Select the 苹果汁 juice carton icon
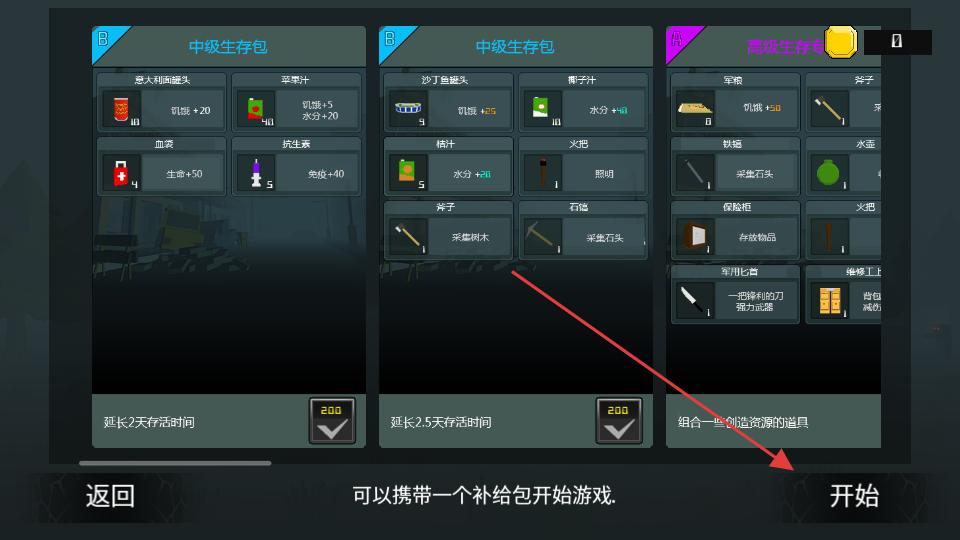This screenshot has height=540, width=960. point(255,109)
